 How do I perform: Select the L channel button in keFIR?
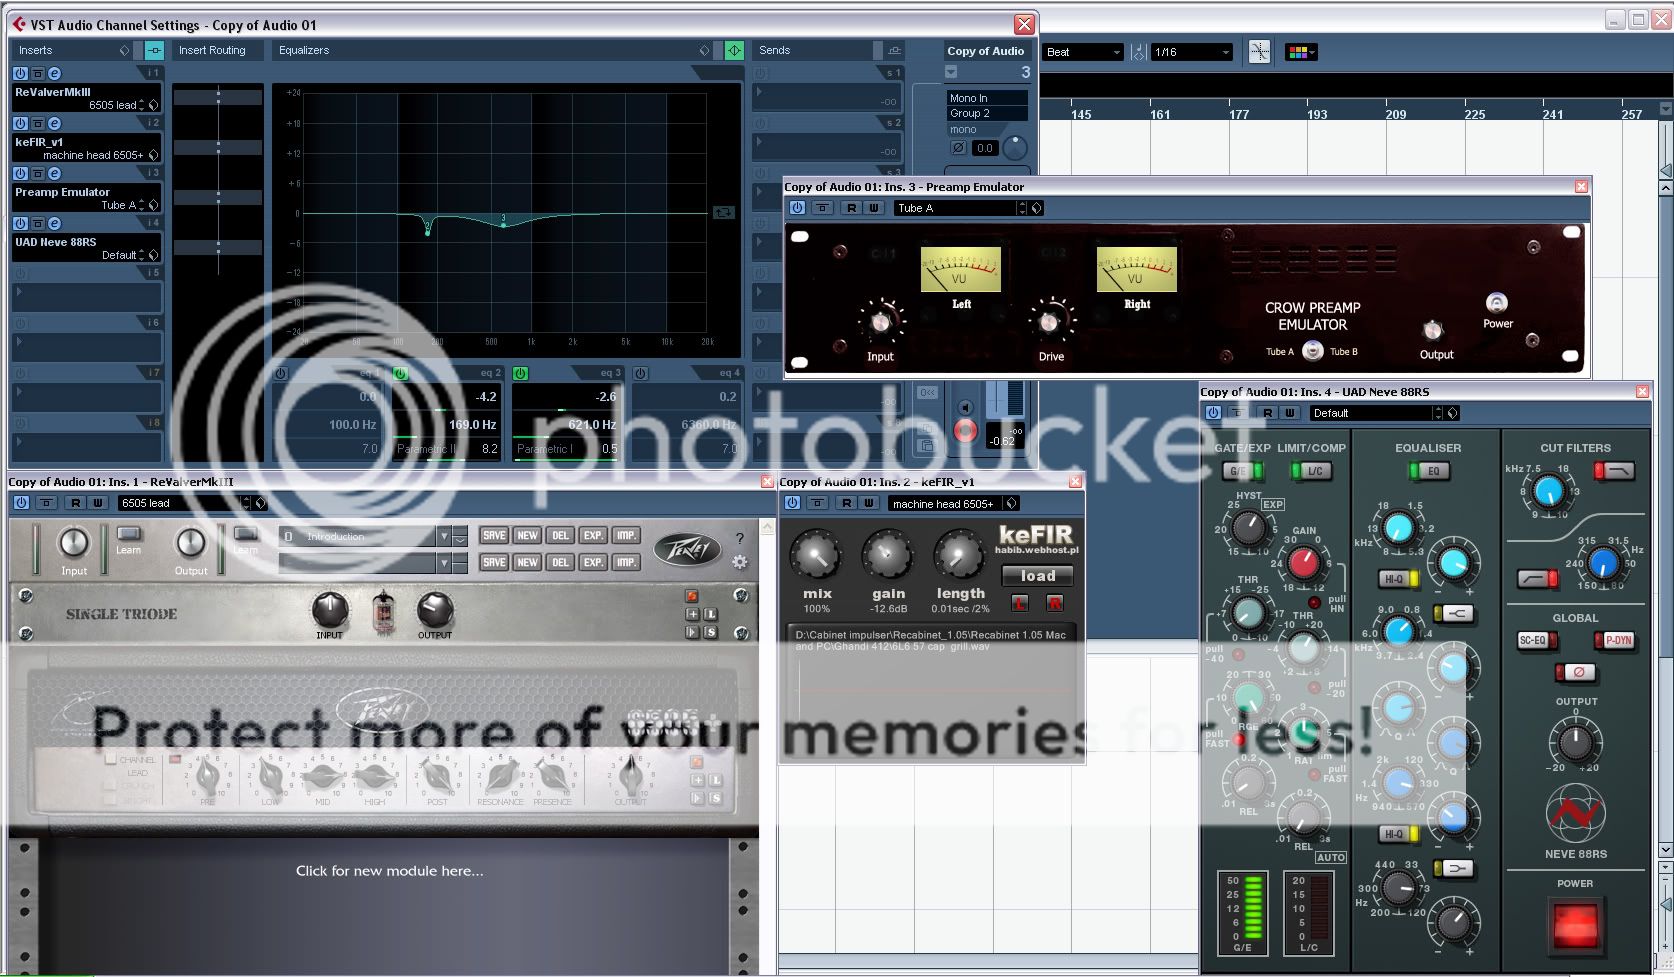pos(1019,603)
